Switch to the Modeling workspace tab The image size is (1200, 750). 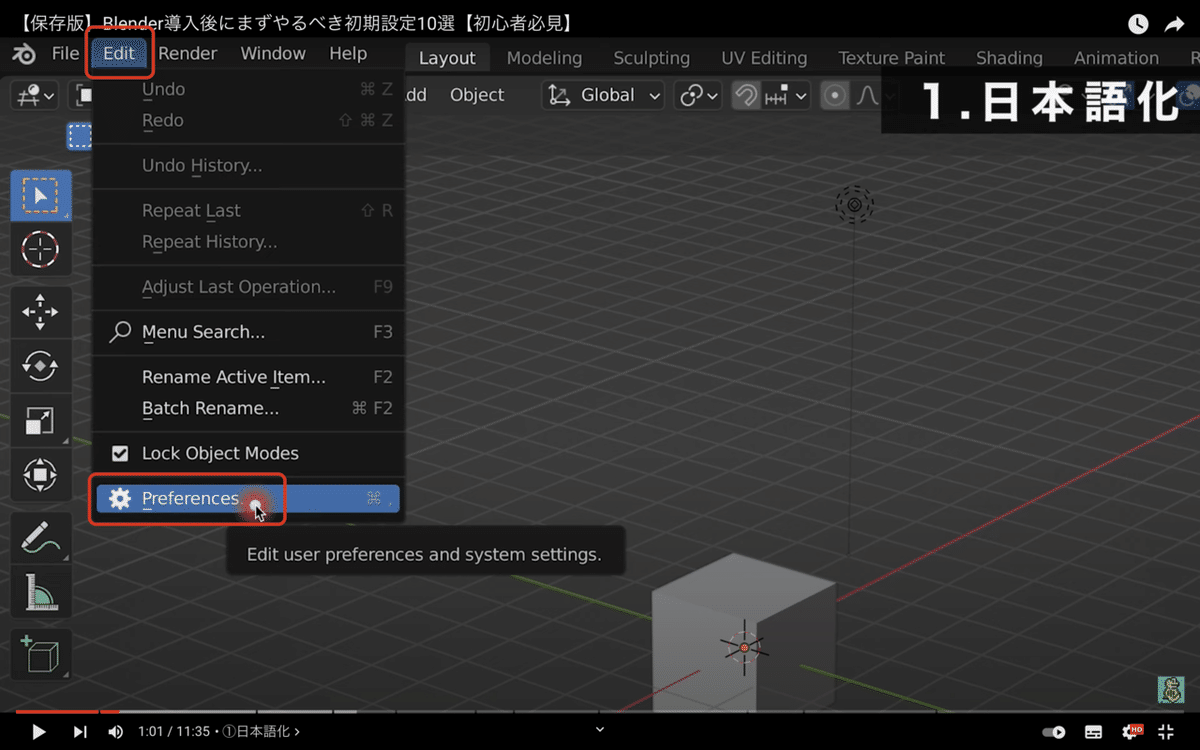click(x=544, y=58)
